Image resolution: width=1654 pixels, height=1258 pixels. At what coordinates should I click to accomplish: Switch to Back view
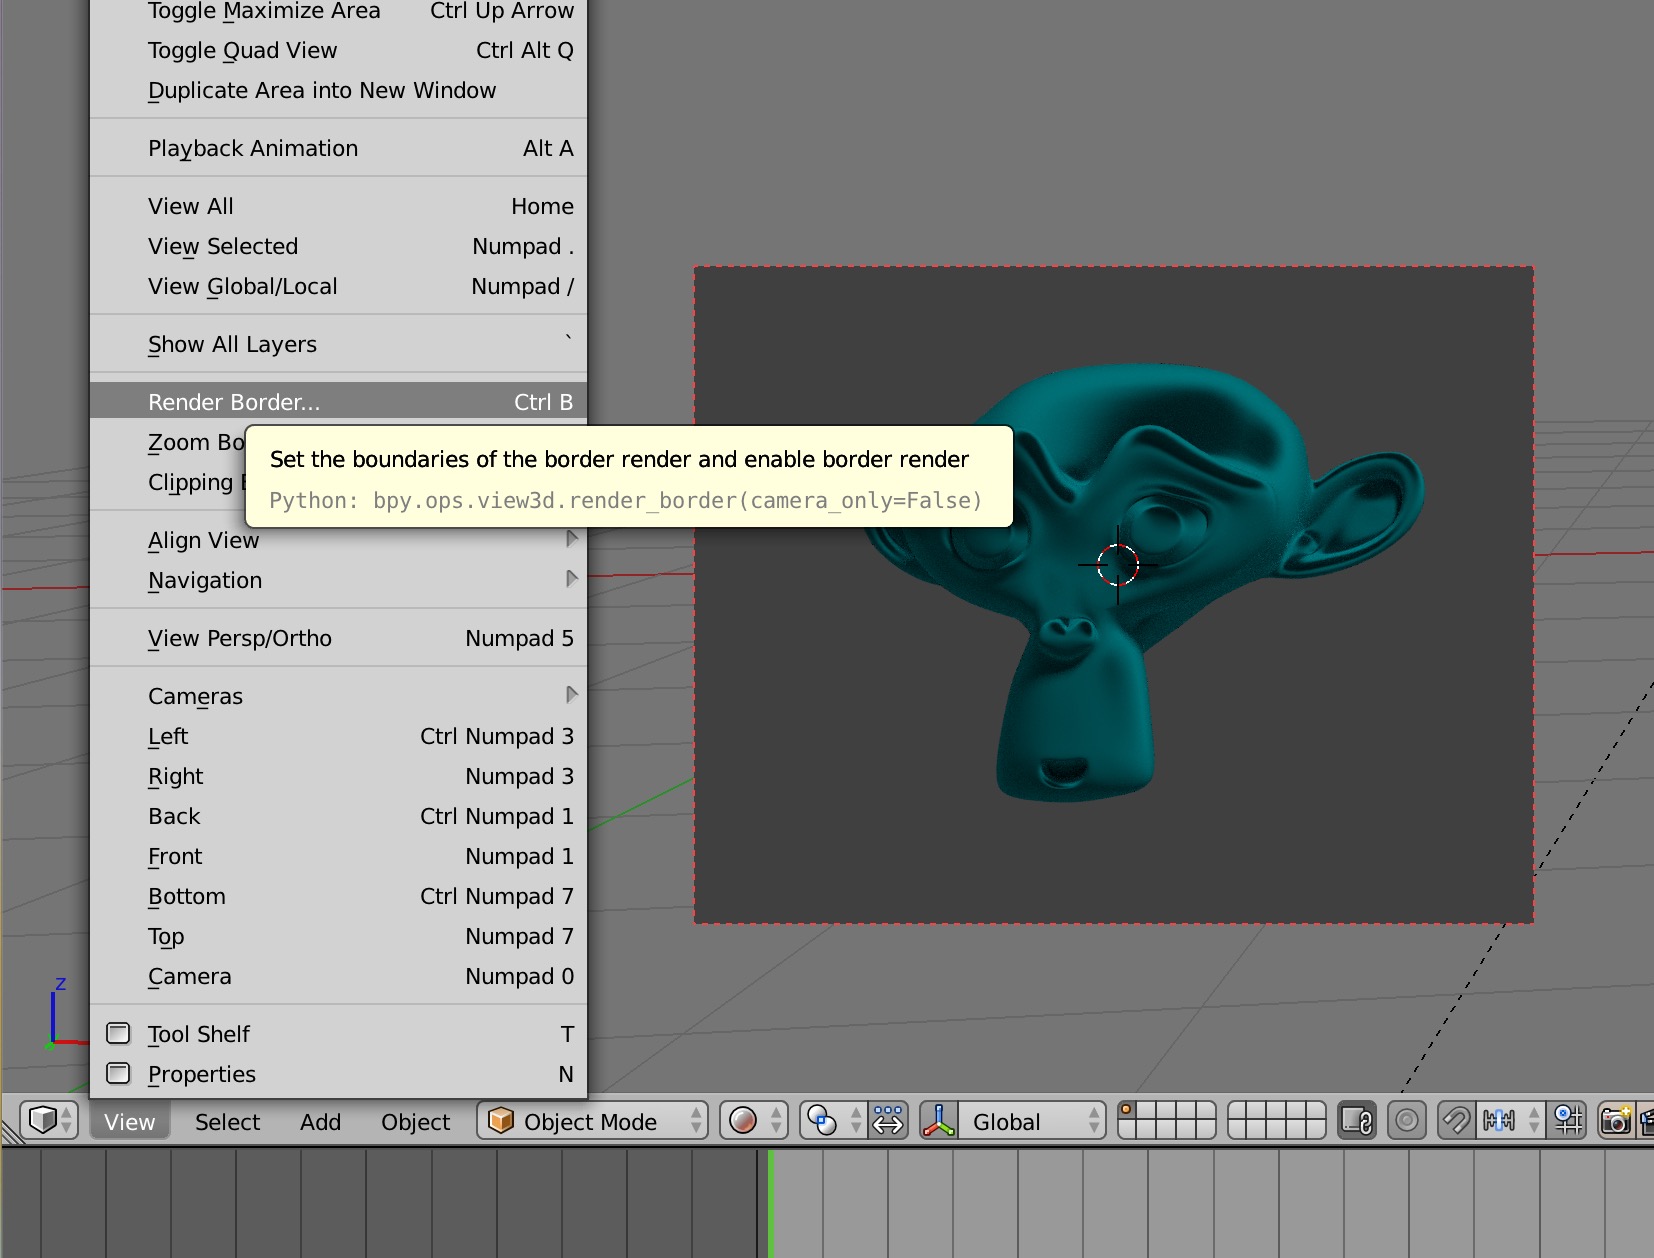[x=338, y=816]
